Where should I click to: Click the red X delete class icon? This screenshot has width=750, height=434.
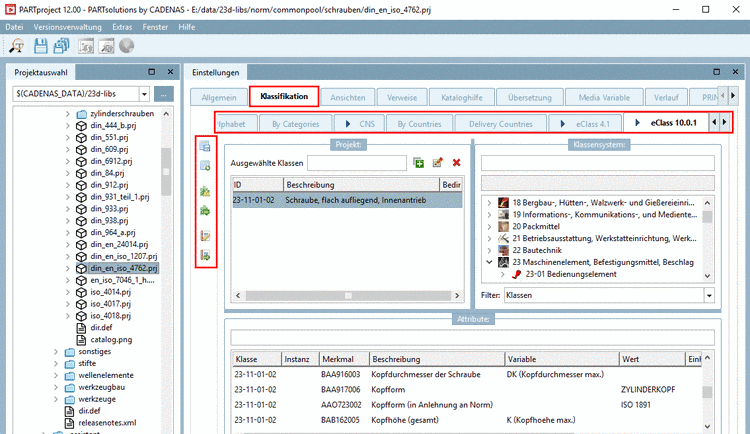456,163
